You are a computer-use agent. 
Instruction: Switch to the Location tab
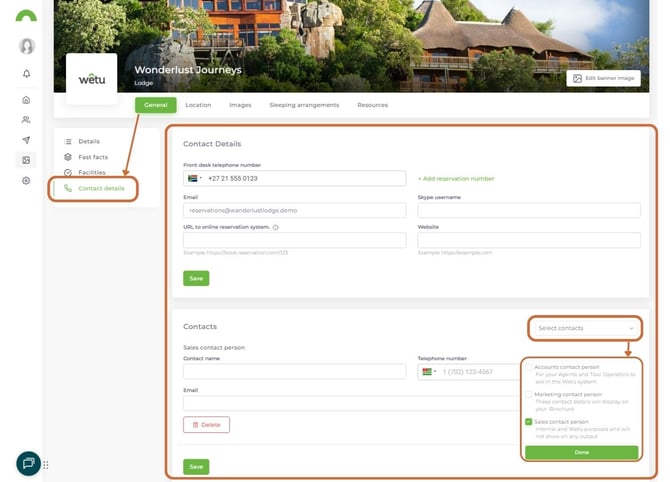point(198,105)
